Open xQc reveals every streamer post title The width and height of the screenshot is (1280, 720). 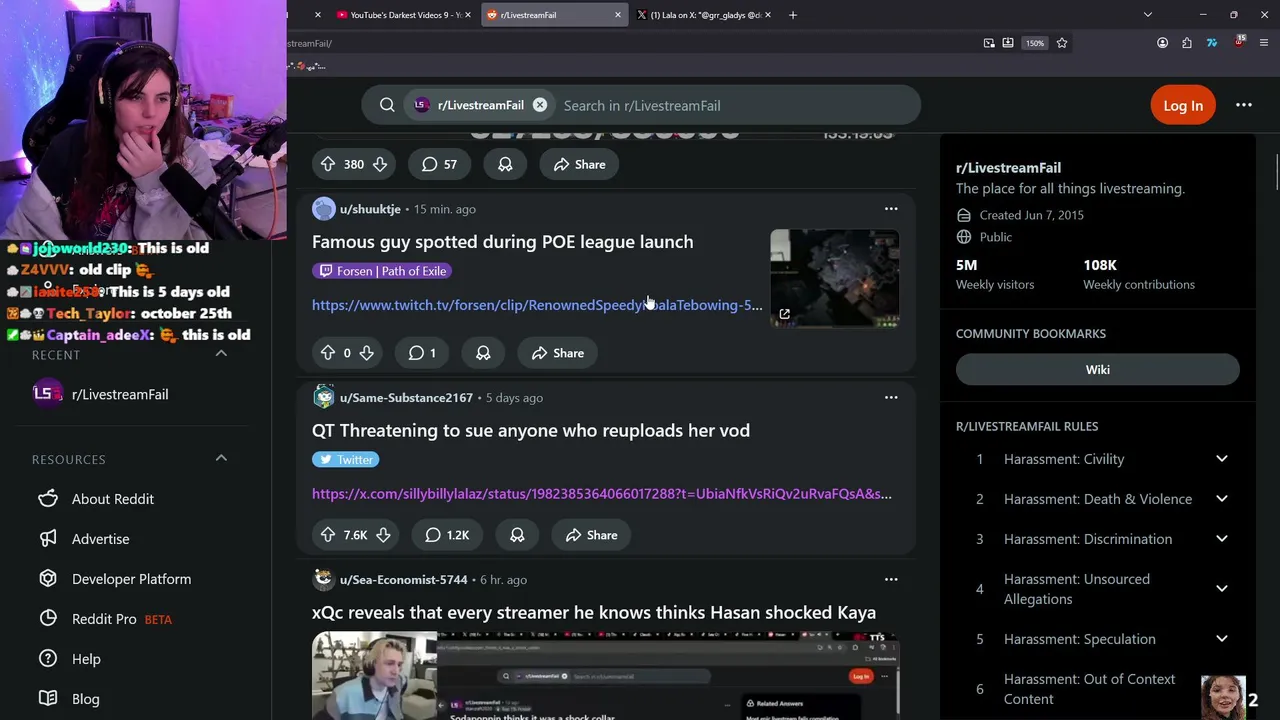point(594,612)
